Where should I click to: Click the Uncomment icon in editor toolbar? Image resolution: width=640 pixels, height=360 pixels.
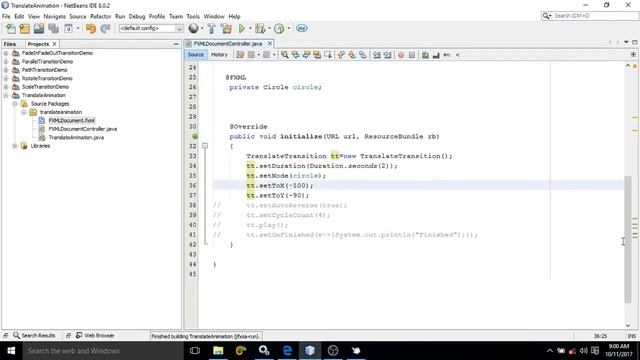(436, 55)
